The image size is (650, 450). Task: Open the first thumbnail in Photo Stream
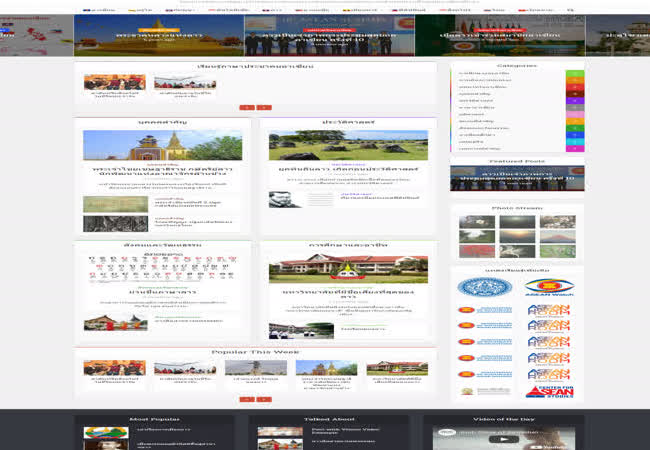coord(476,223)
